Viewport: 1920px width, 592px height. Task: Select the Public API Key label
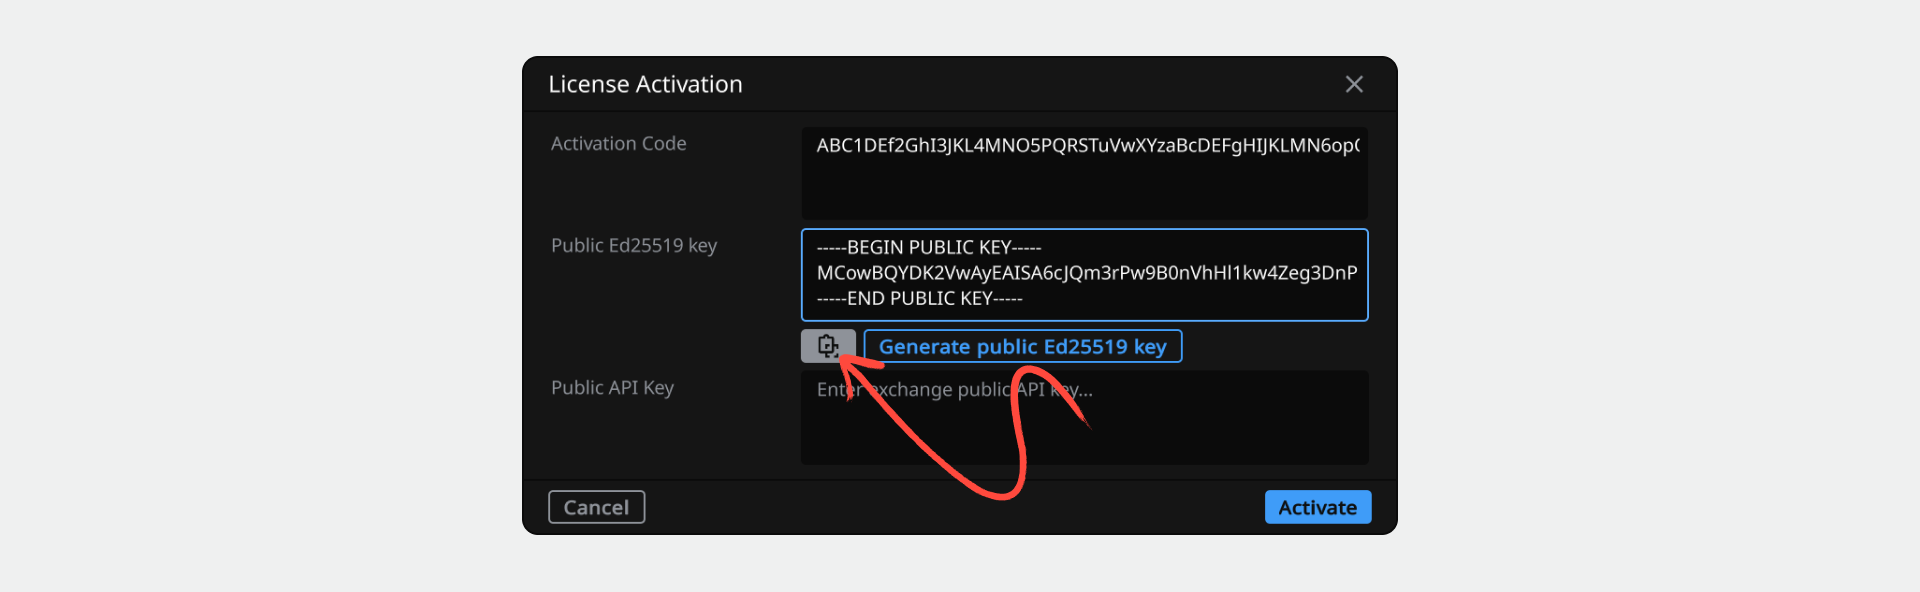(x=612, y=388)
